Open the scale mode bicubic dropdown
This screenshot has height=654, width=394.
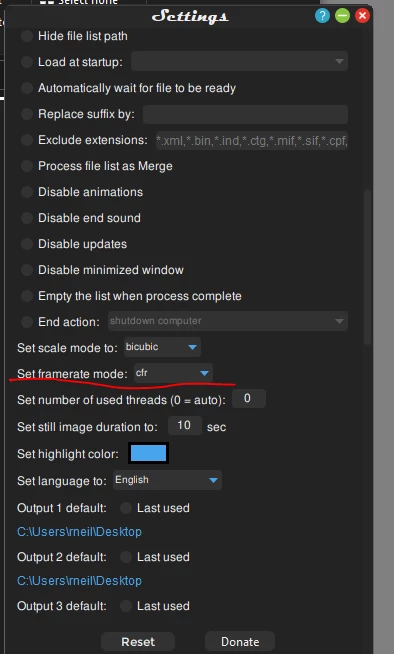pos(162,347)
